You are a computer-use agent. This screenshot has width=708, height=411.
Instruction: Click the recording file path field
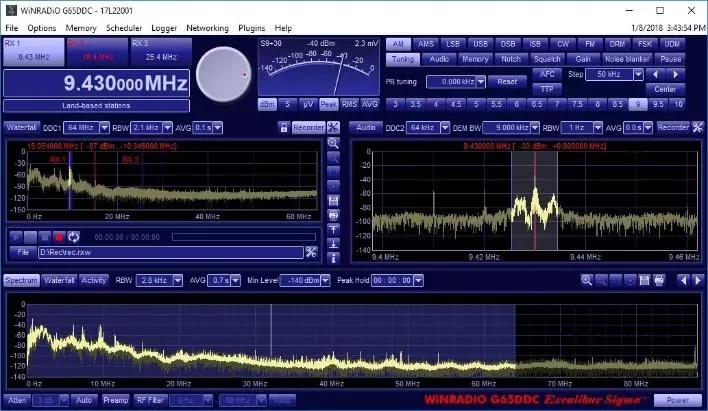(x=169, y=252)
